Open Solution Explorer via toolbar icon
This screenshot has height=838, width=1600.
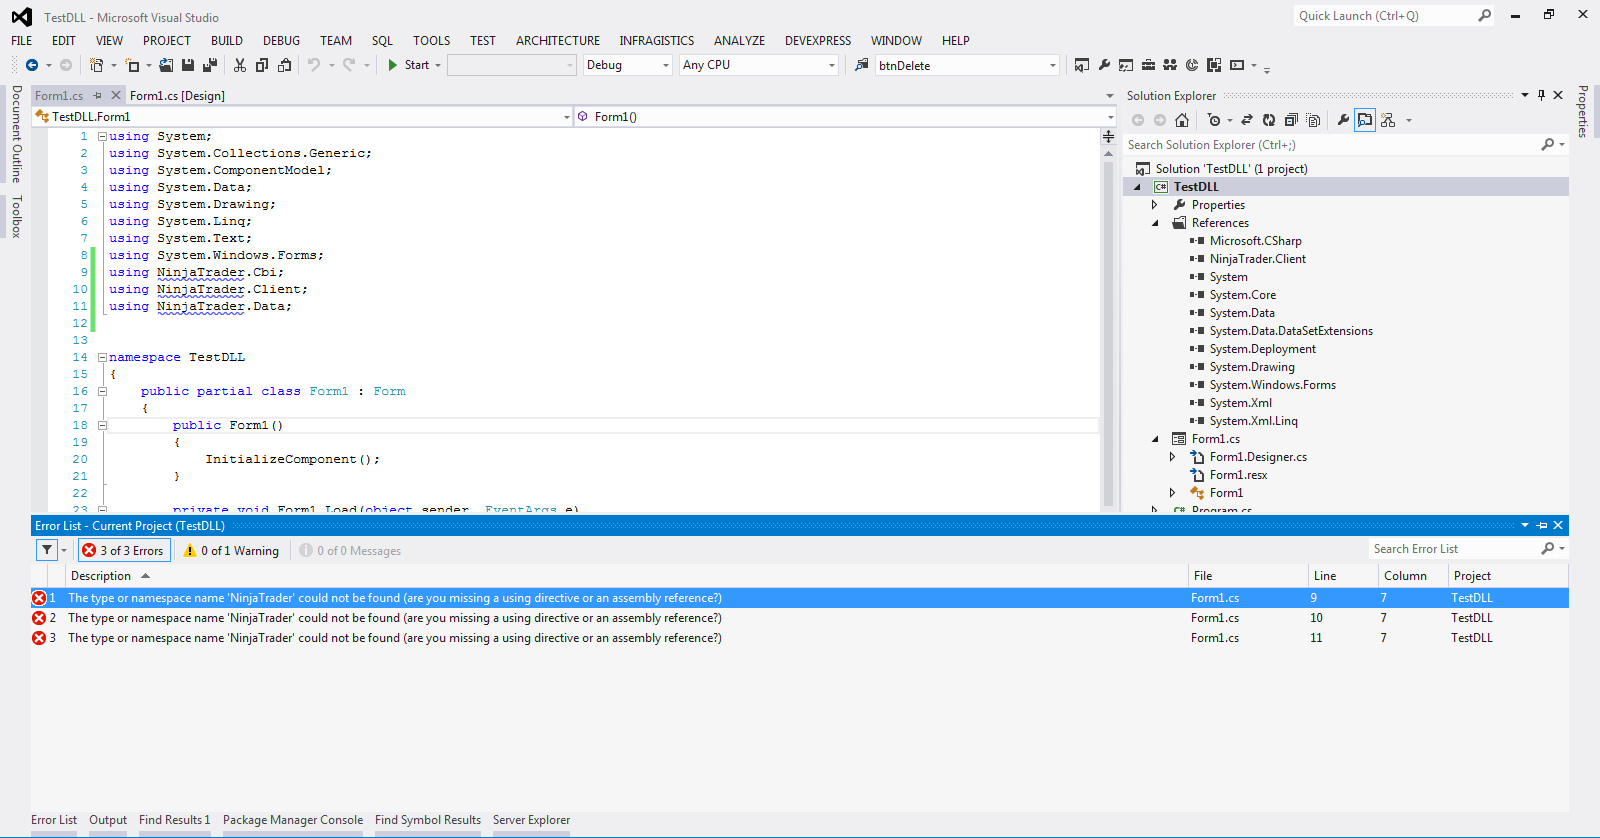click(1082, 65)
